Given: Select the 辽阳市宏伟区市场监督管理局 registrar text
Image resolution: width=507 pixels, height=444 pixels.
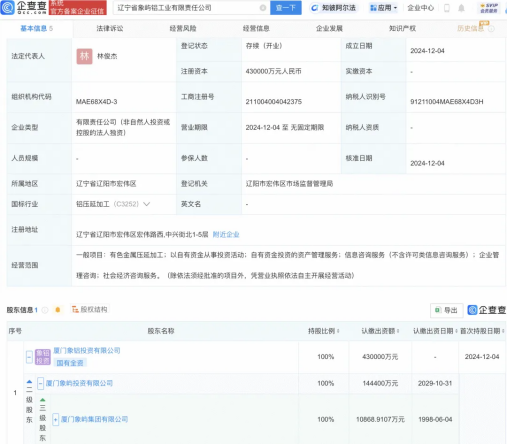Looking at the screenshot, I should pos(289,184).
